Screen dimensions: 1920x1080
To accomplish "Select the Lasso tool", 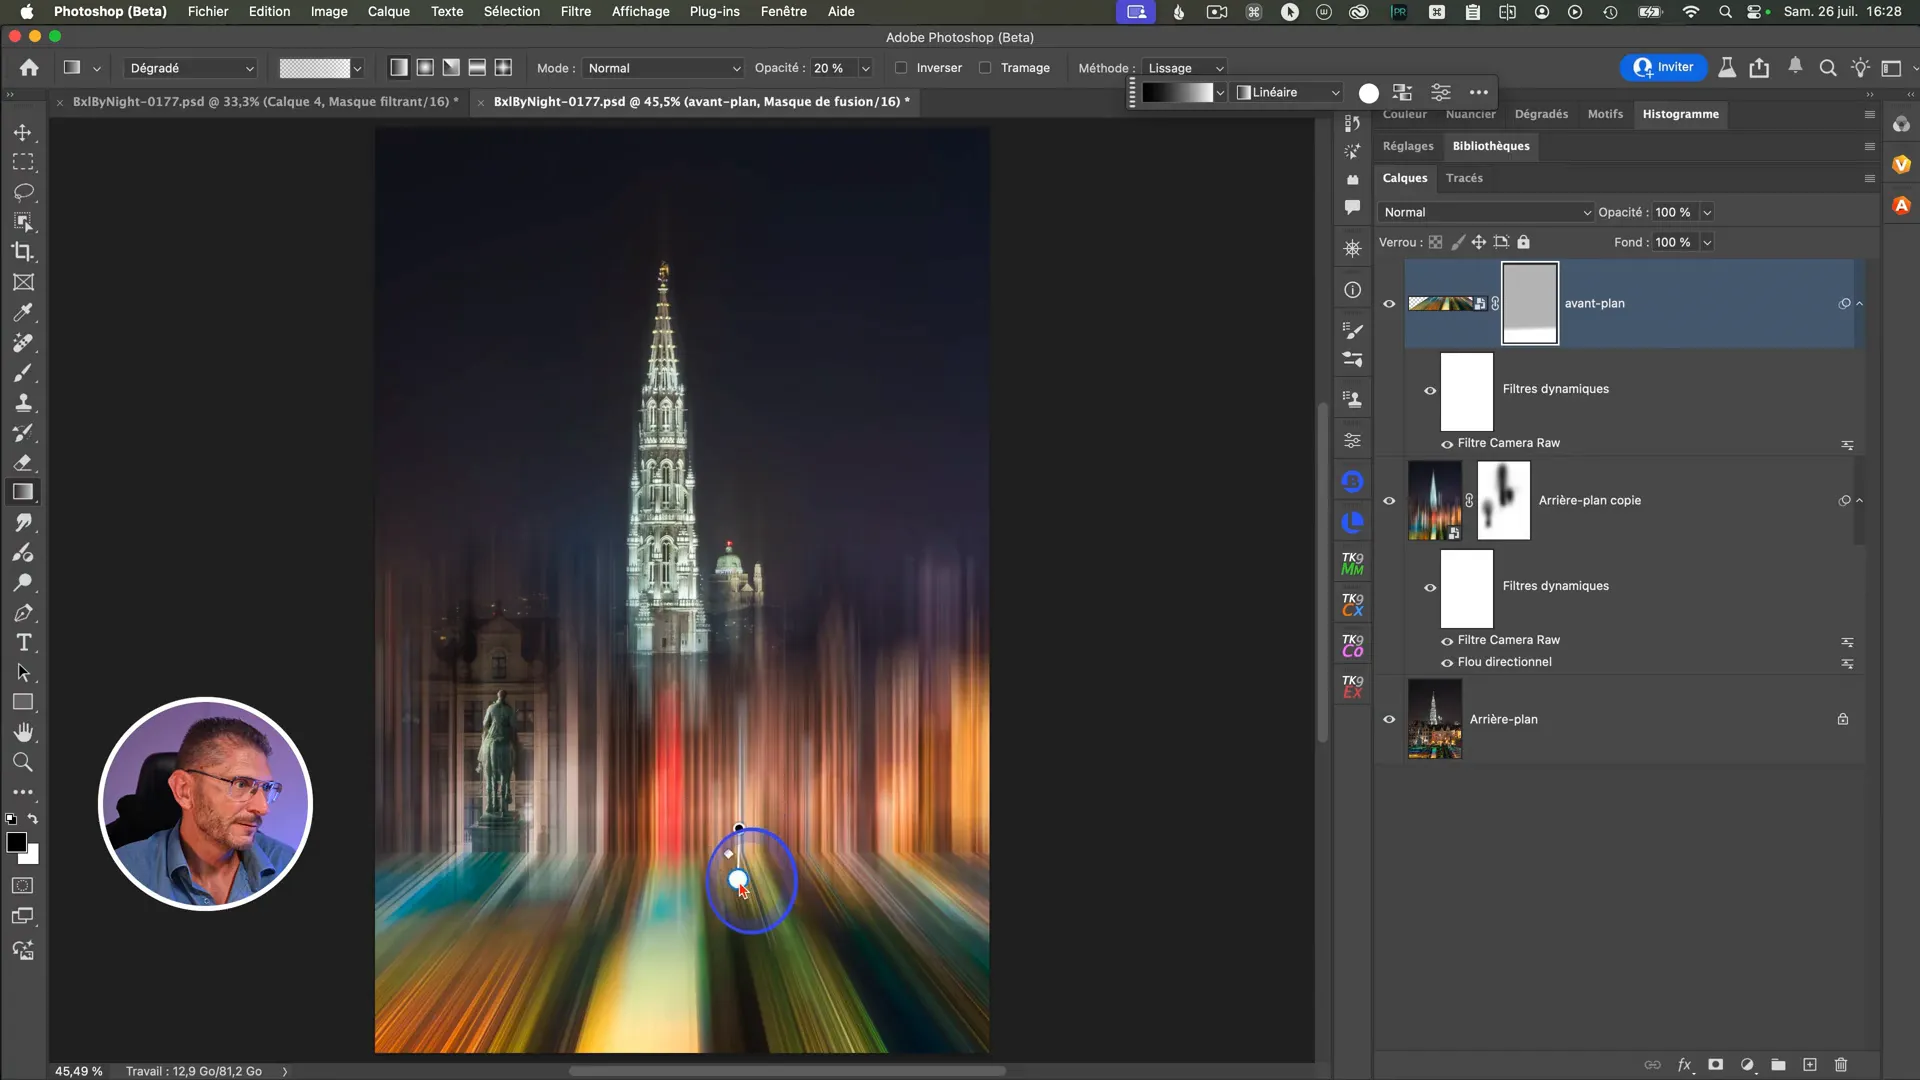I will tap(23, 192).
